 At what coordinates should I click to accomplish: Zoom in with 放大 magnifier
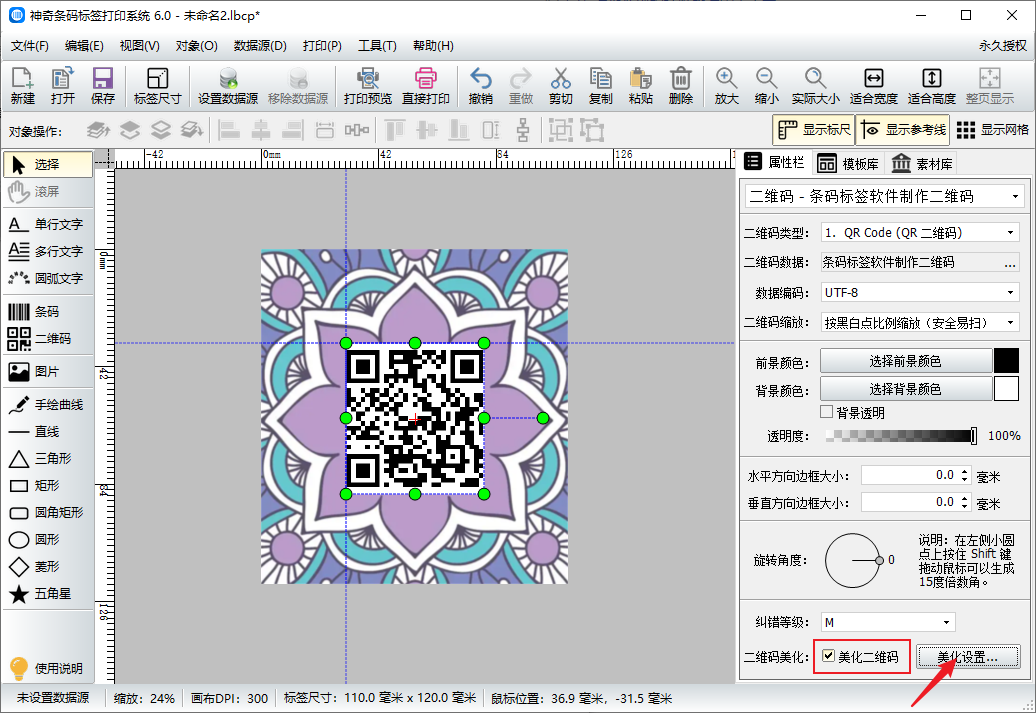[x=726, y=86]
